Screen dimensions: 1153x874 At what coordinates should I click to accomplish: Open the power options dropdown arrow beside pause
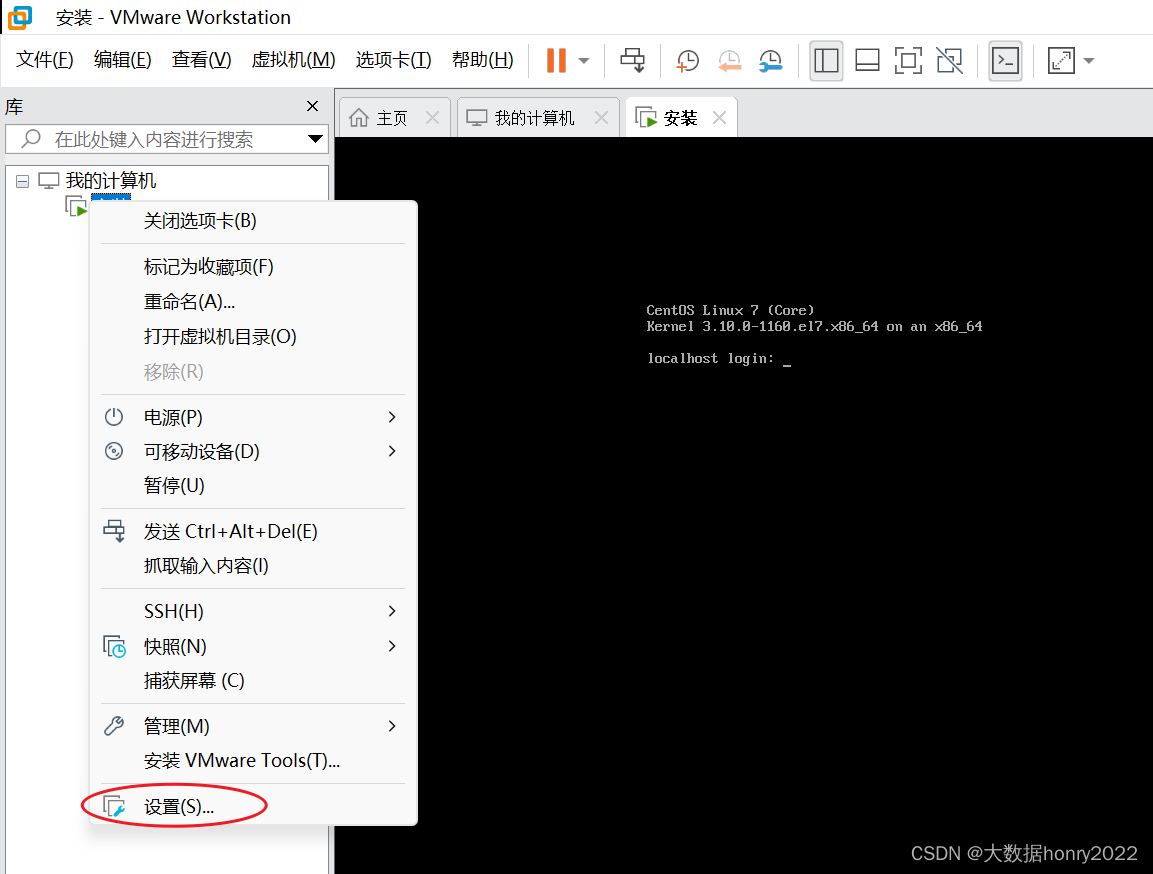584,60
